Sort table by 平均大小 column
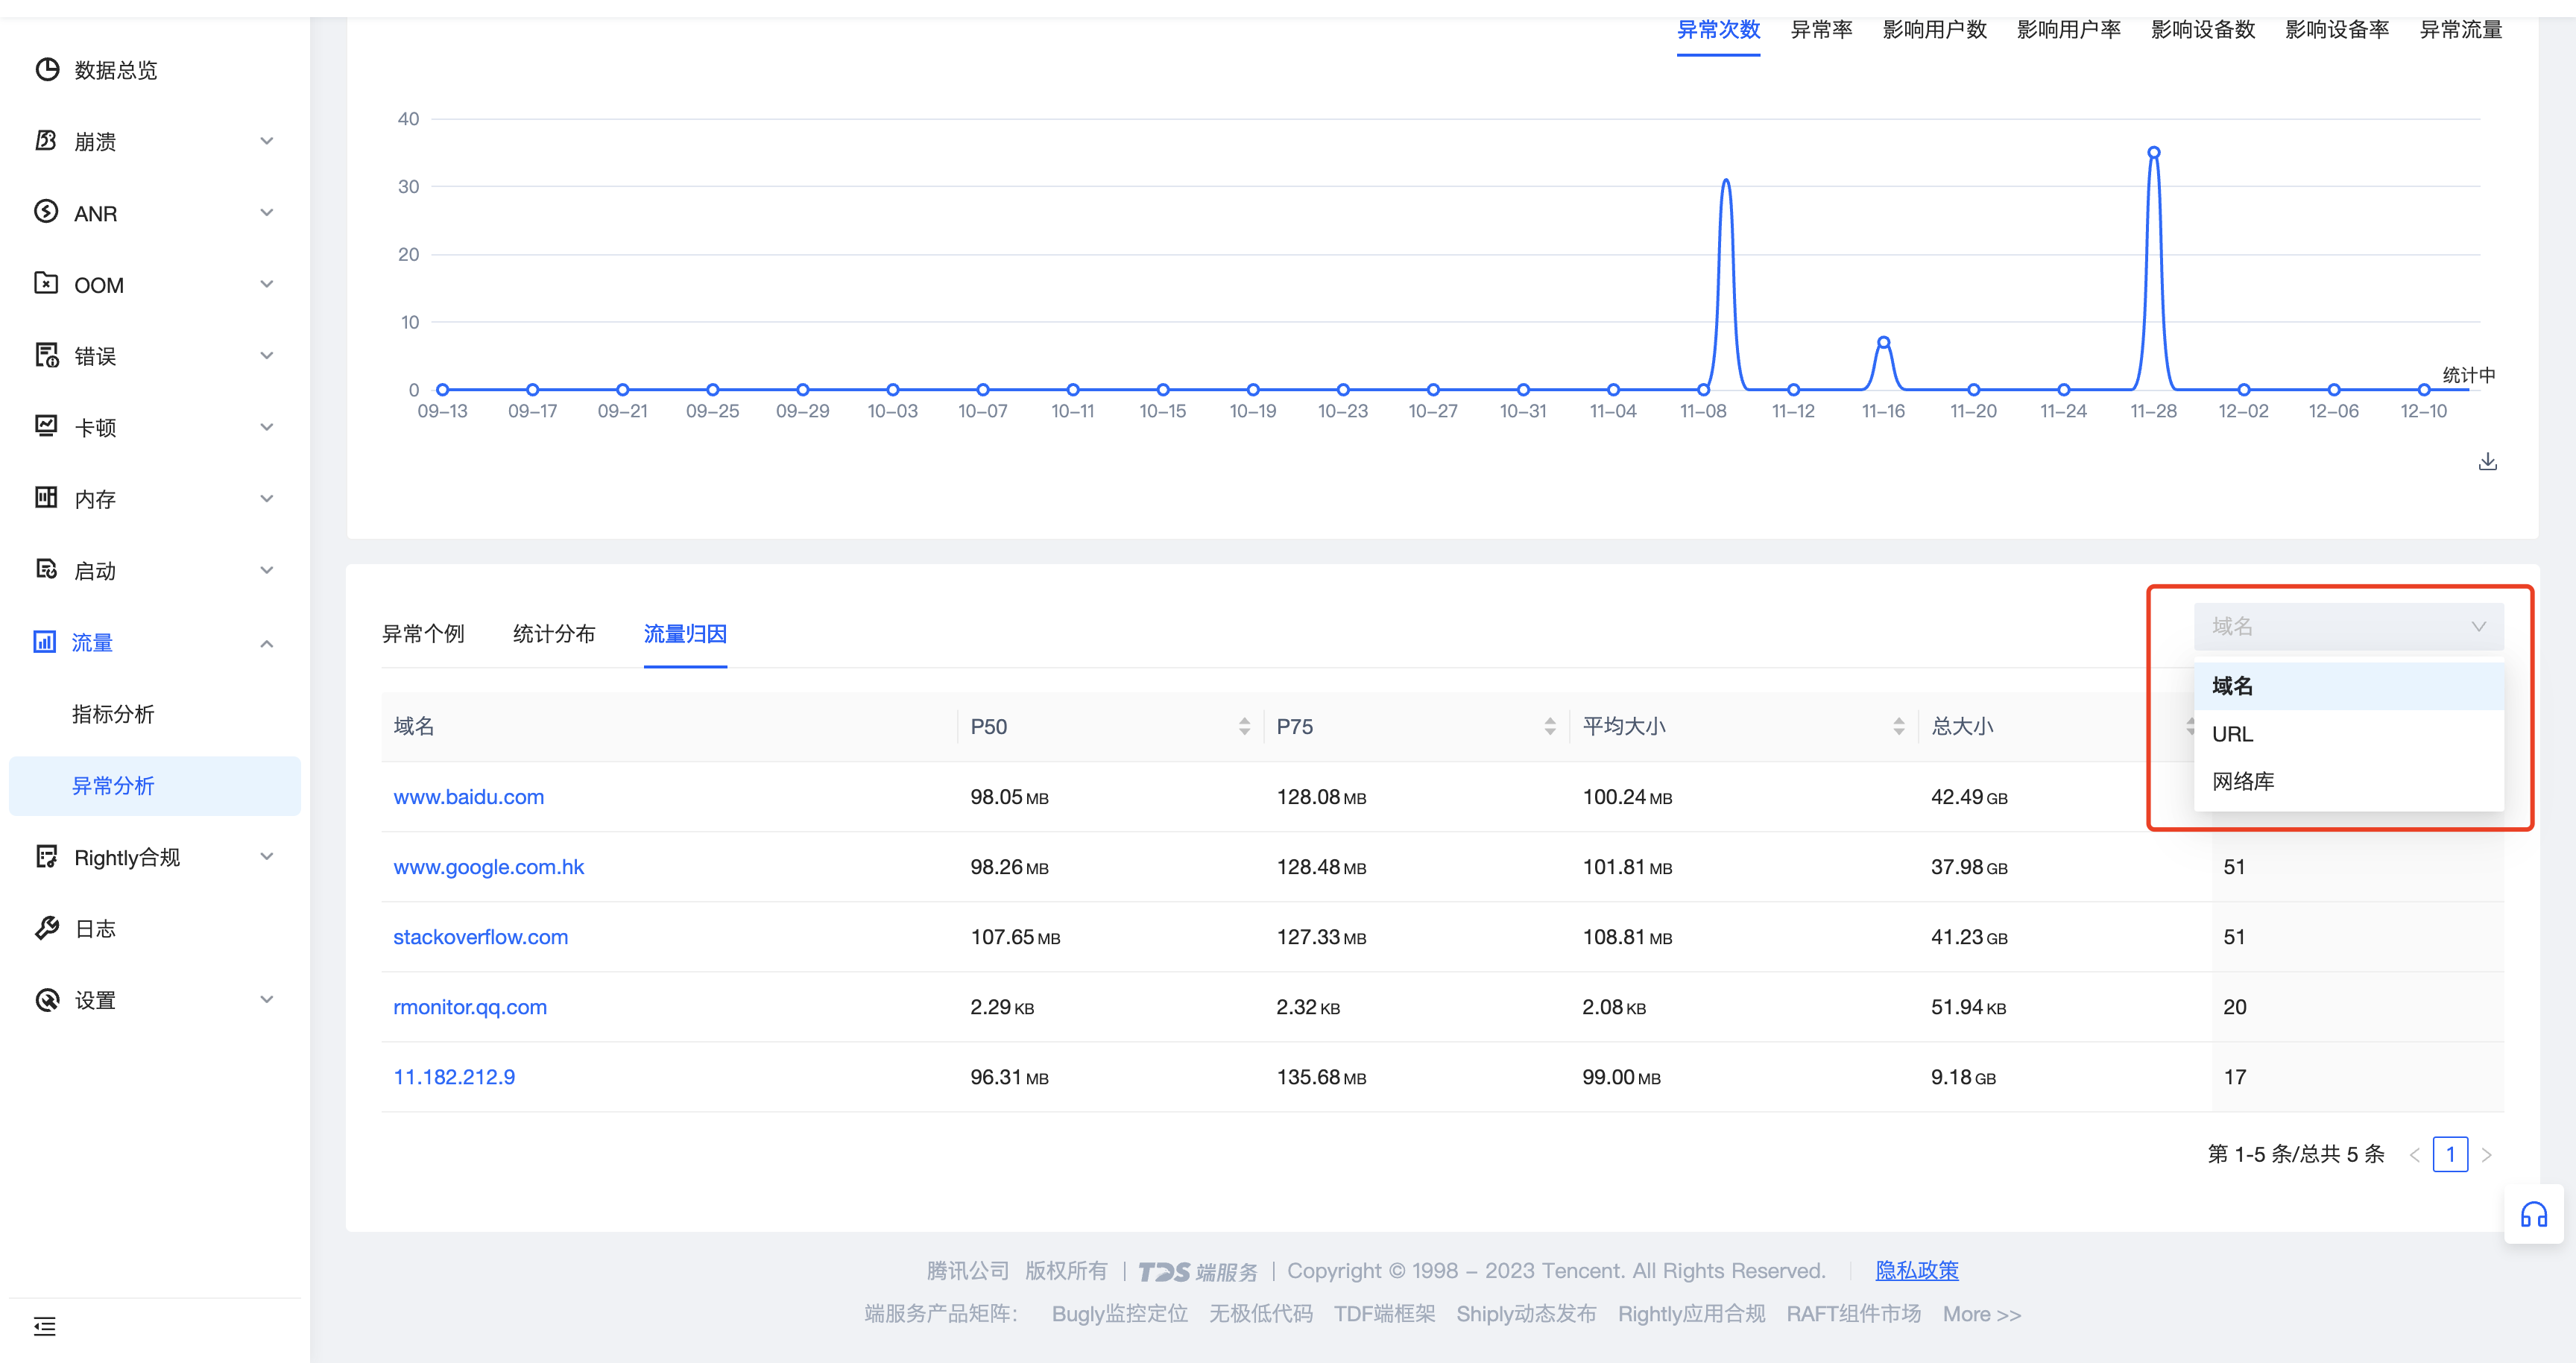This screenshot has height=1363, width=2576. tap(1898, 726)
